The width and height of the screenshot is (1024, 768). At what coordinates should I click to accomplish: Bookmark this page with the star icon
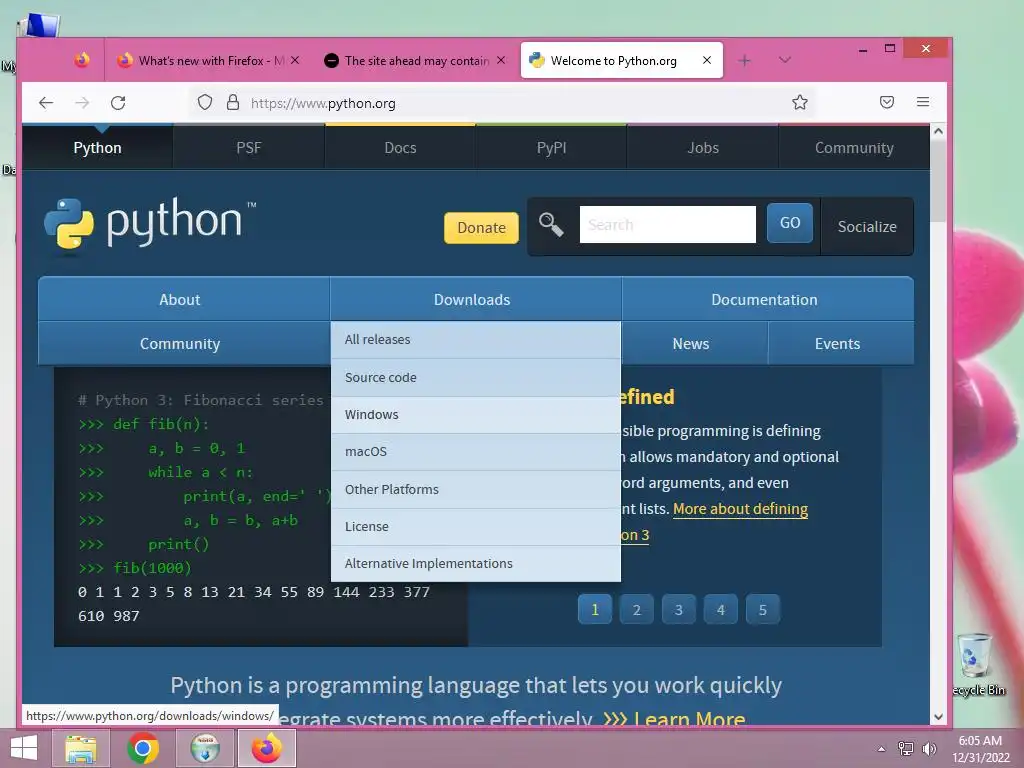[x=799, y=102]
